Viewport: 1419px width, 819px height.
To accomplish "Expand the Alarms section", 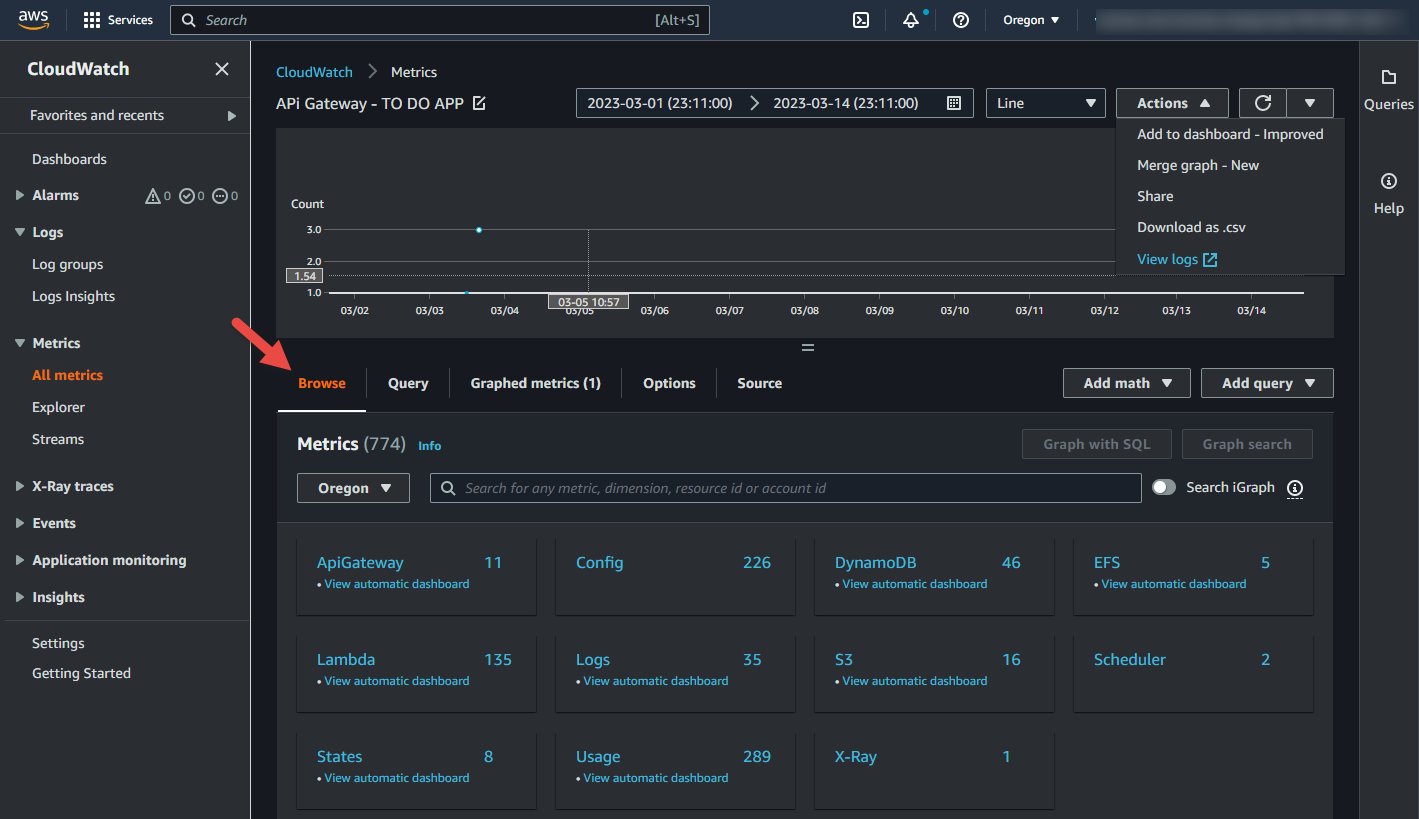I will pos(20,195).
